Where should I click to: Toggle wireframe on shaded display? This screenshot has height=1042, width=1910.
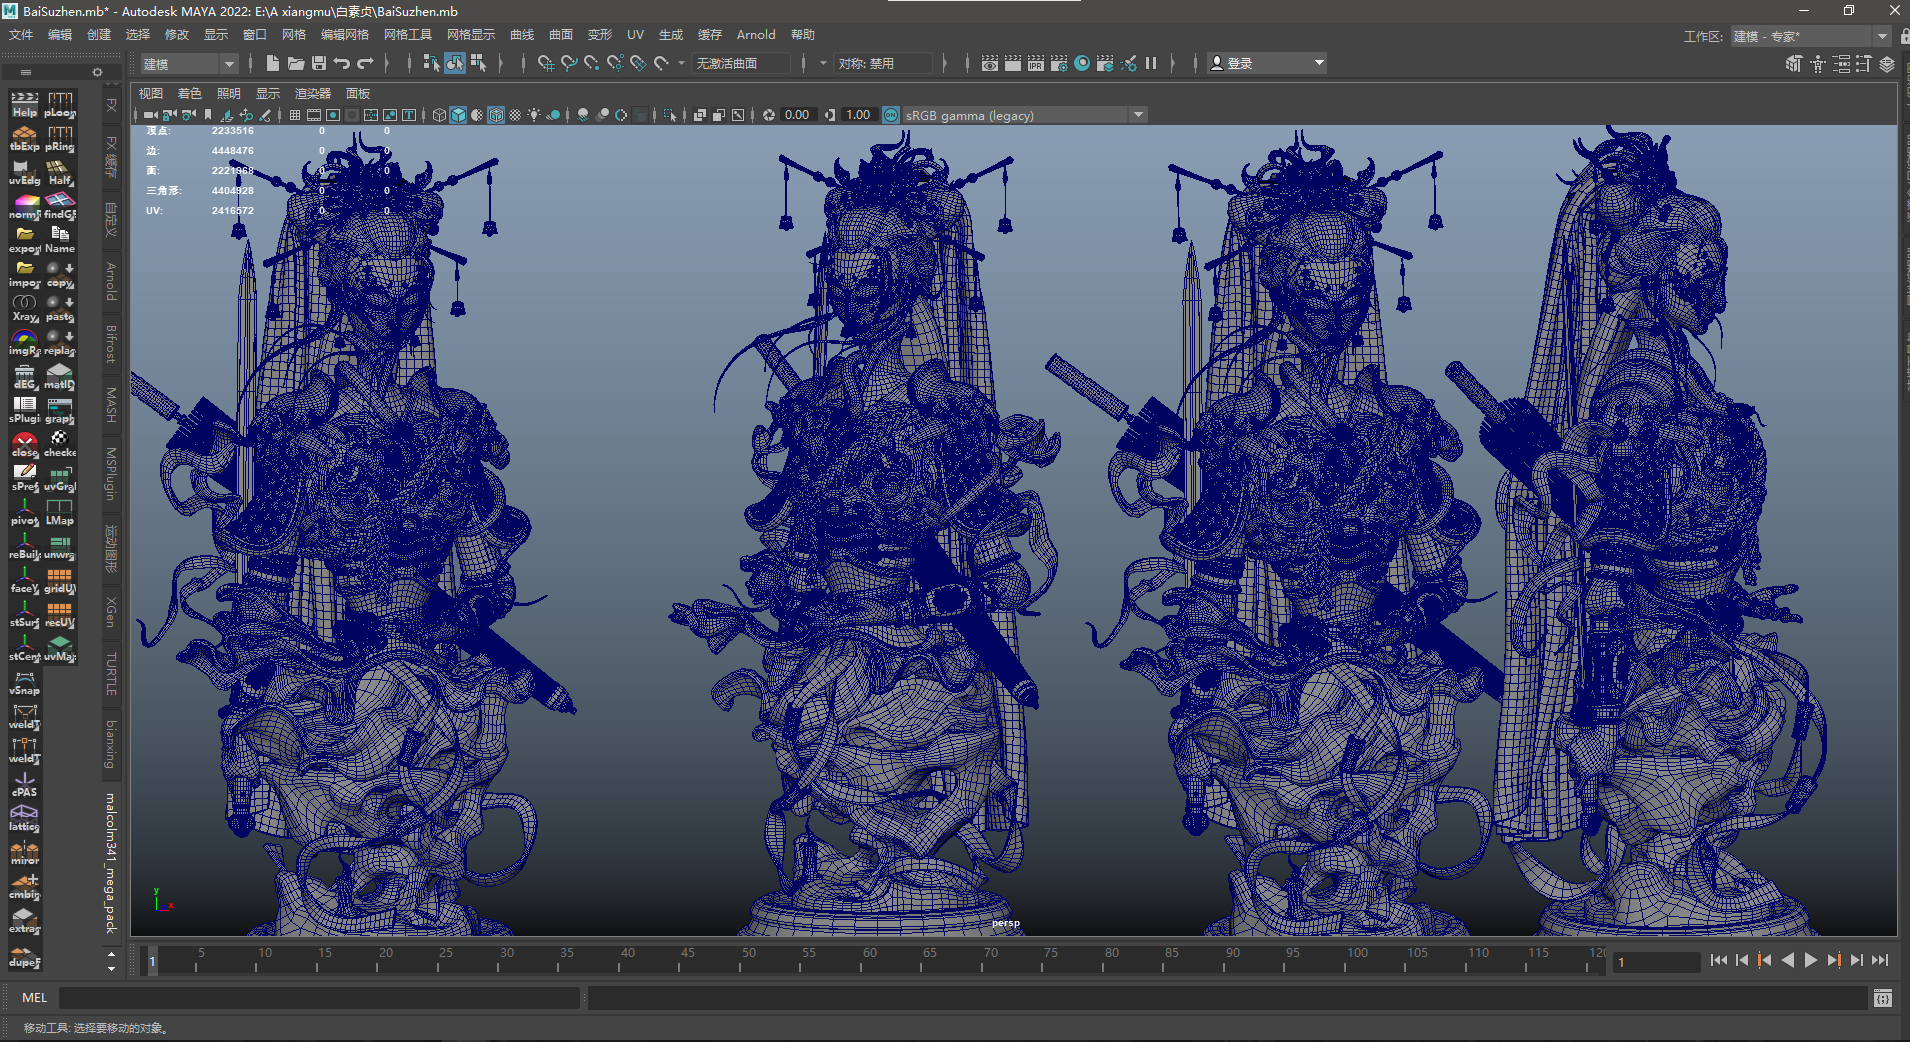click(x=496, y=115)
